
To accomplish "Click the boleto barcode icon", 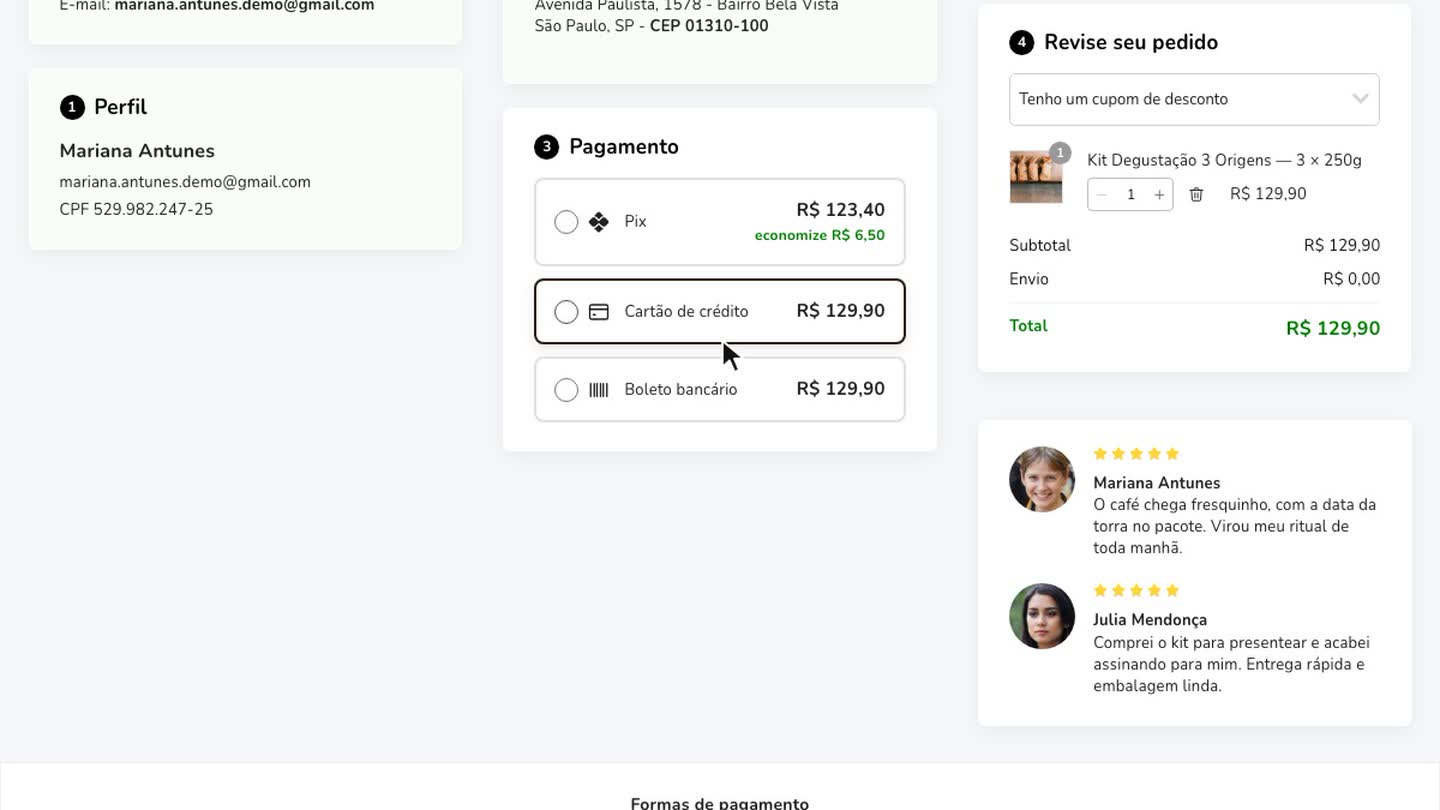I will (599, 390).
